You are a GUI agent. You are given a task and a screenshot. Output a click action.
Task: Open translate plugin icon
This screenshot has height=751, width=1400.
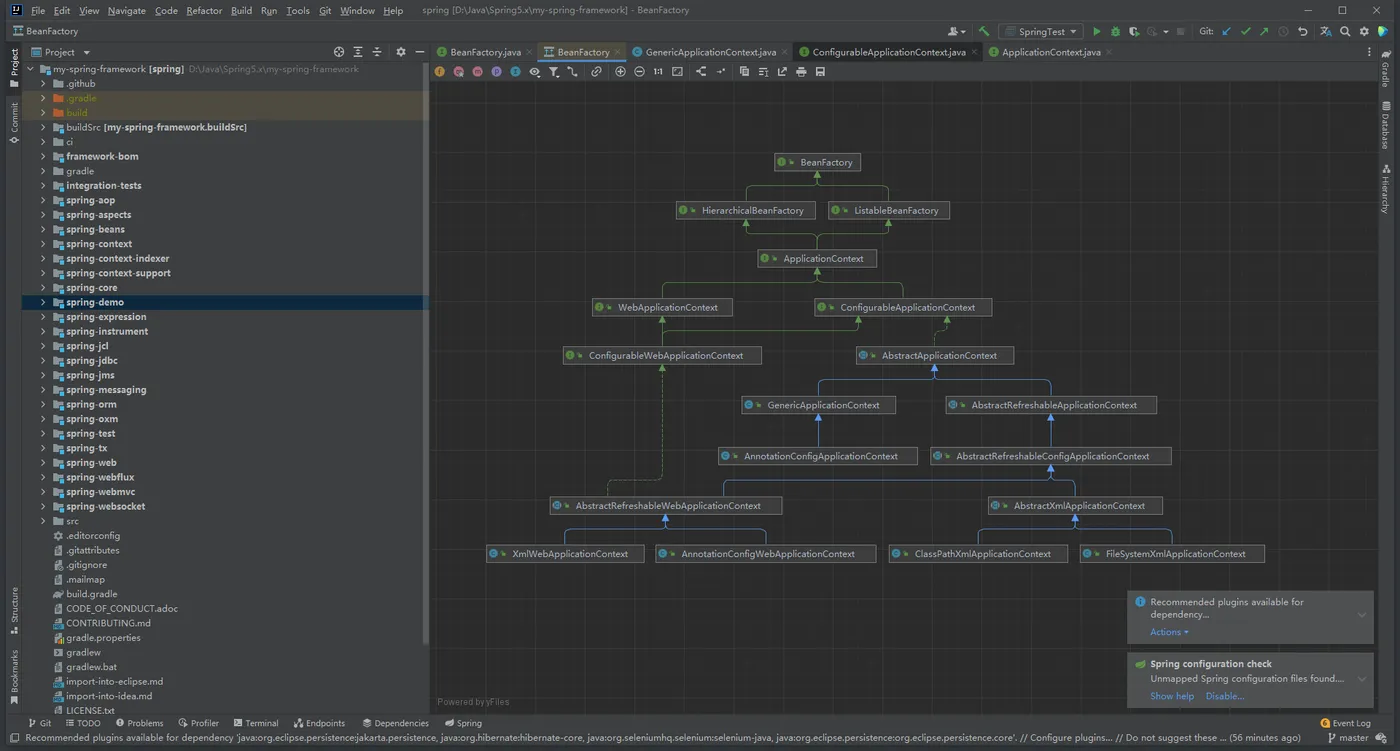(x=1326, y=31)
